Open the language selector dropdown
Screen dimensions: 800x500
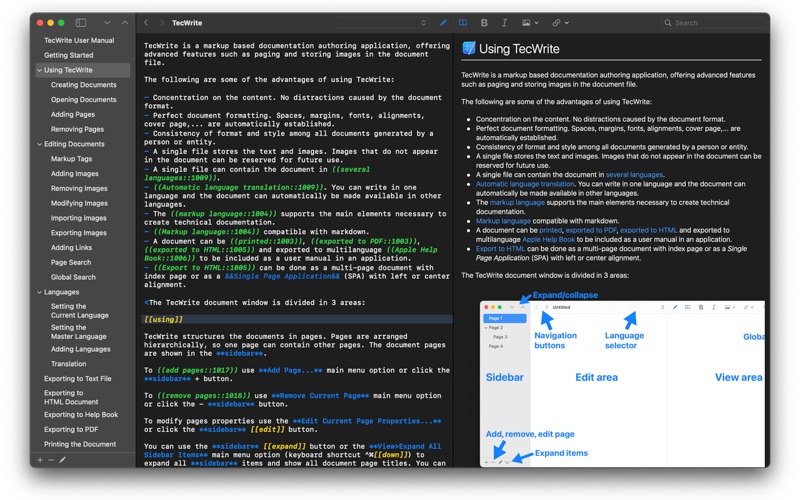381,22
